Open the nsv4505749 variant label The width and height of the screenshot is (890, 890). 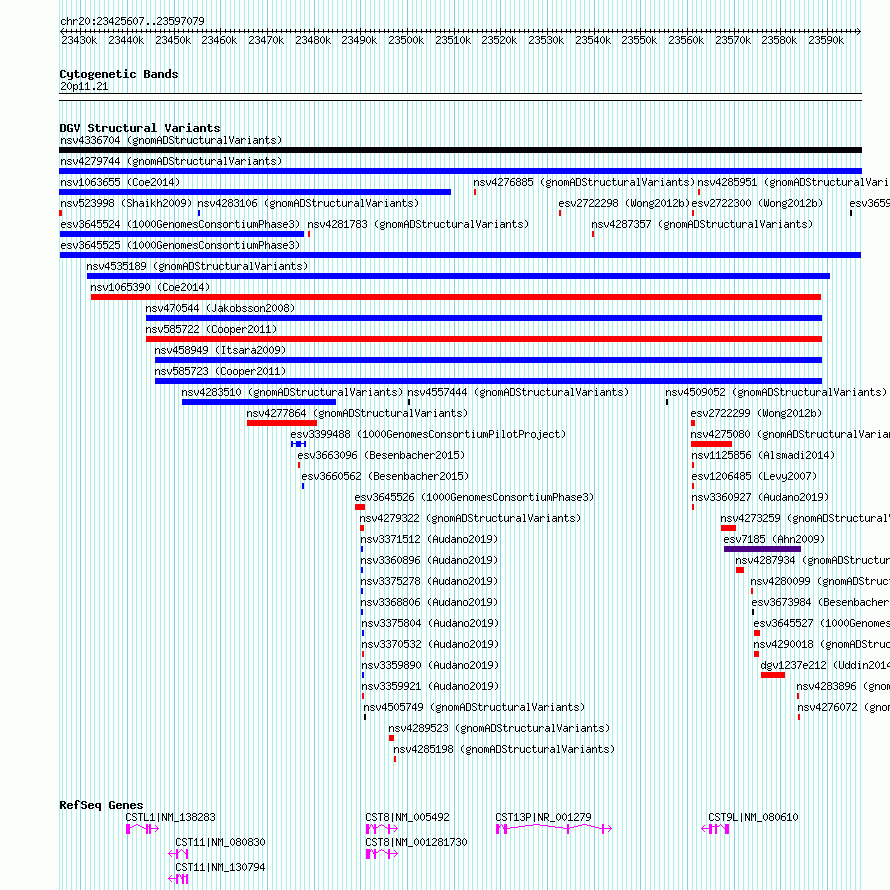point(474,707)
